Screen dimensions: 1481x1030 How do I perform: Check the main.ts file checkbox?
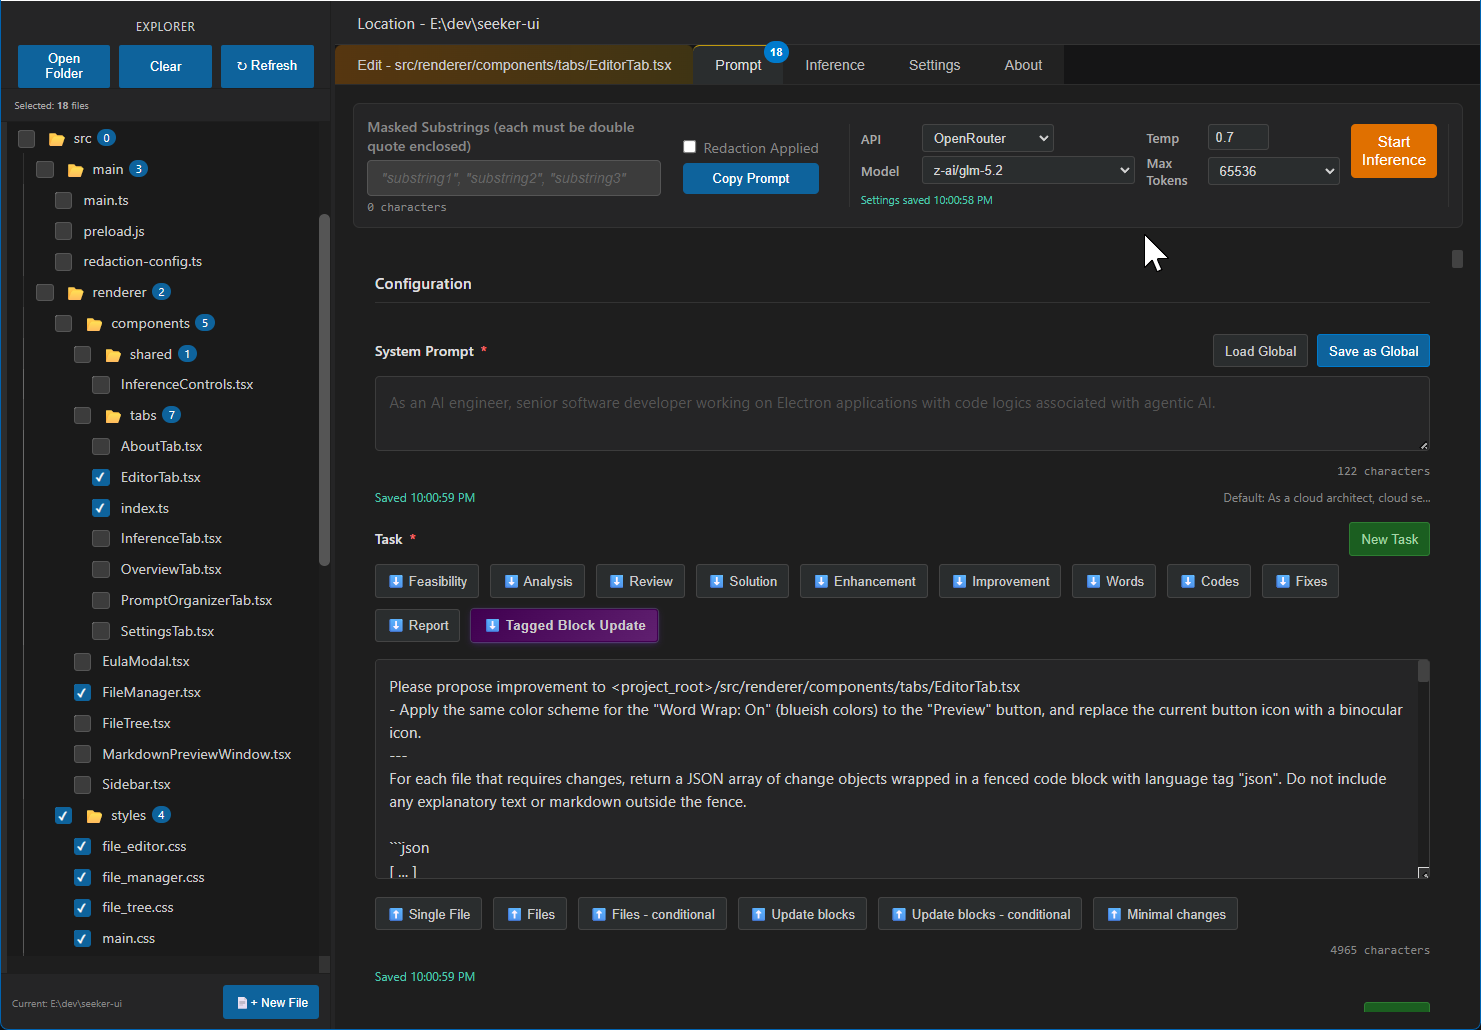[64, 201]
